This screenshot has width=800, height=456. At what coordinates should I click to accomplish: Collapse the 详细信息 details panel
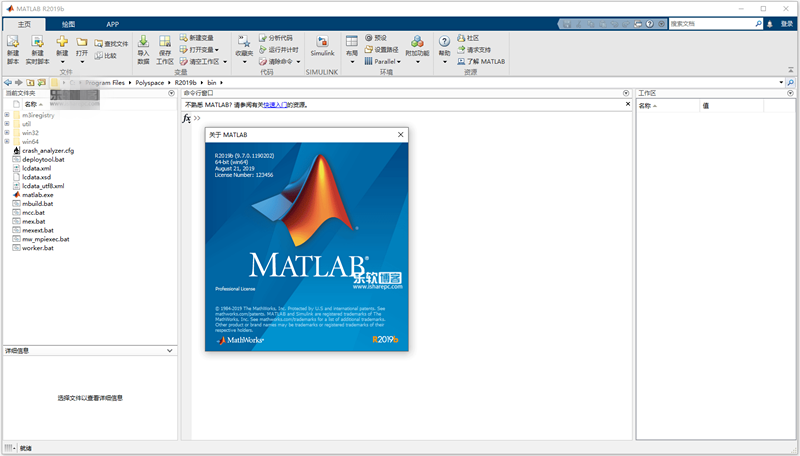click(x=170, y=351)
